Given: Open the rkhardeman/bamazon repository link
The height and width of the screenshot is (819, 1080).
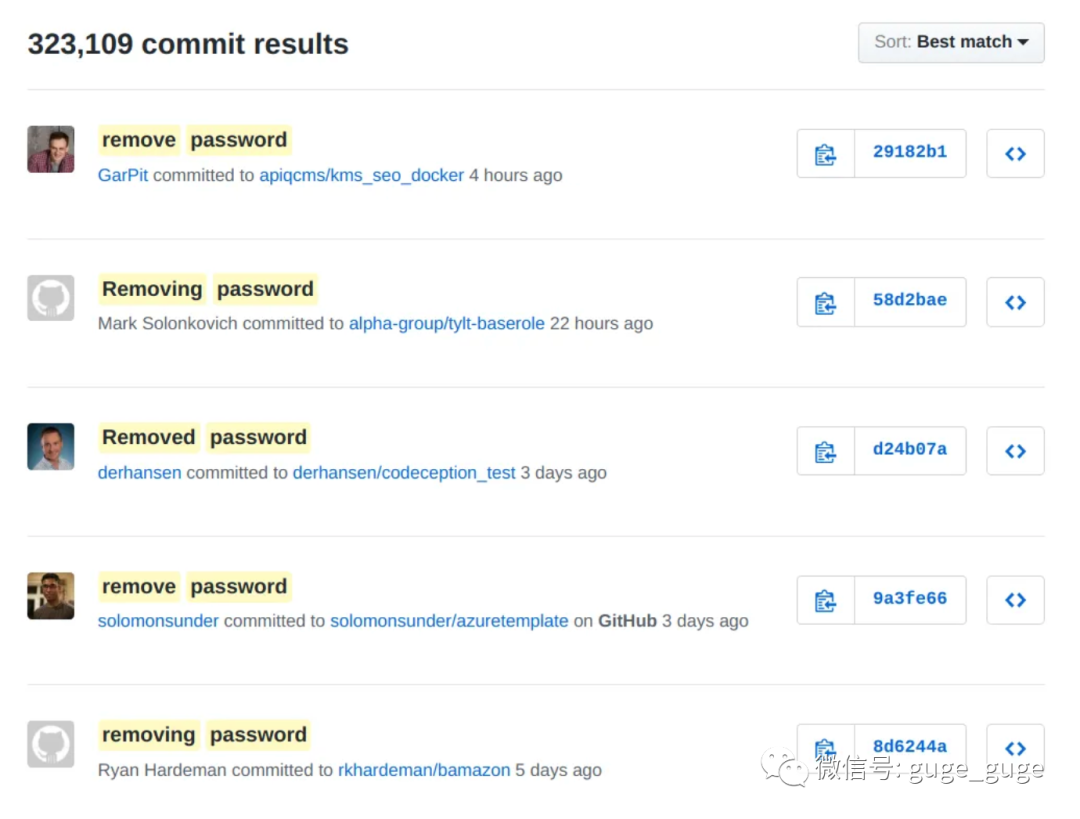Looking at the screenshot, I should [x=424, y=769].
